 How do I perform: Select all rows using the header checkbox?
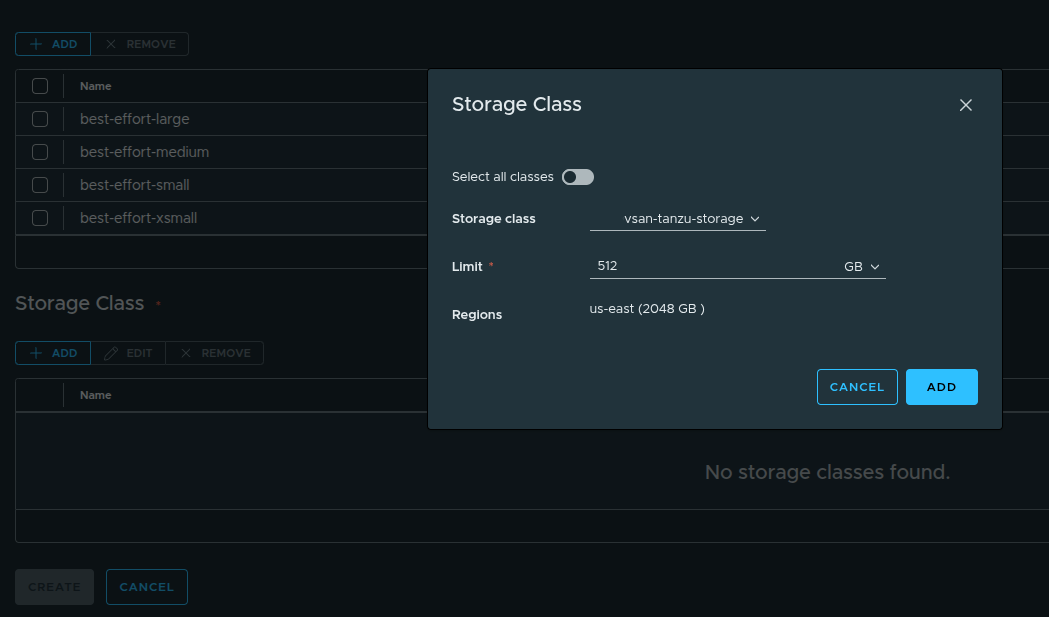(39, 85)
